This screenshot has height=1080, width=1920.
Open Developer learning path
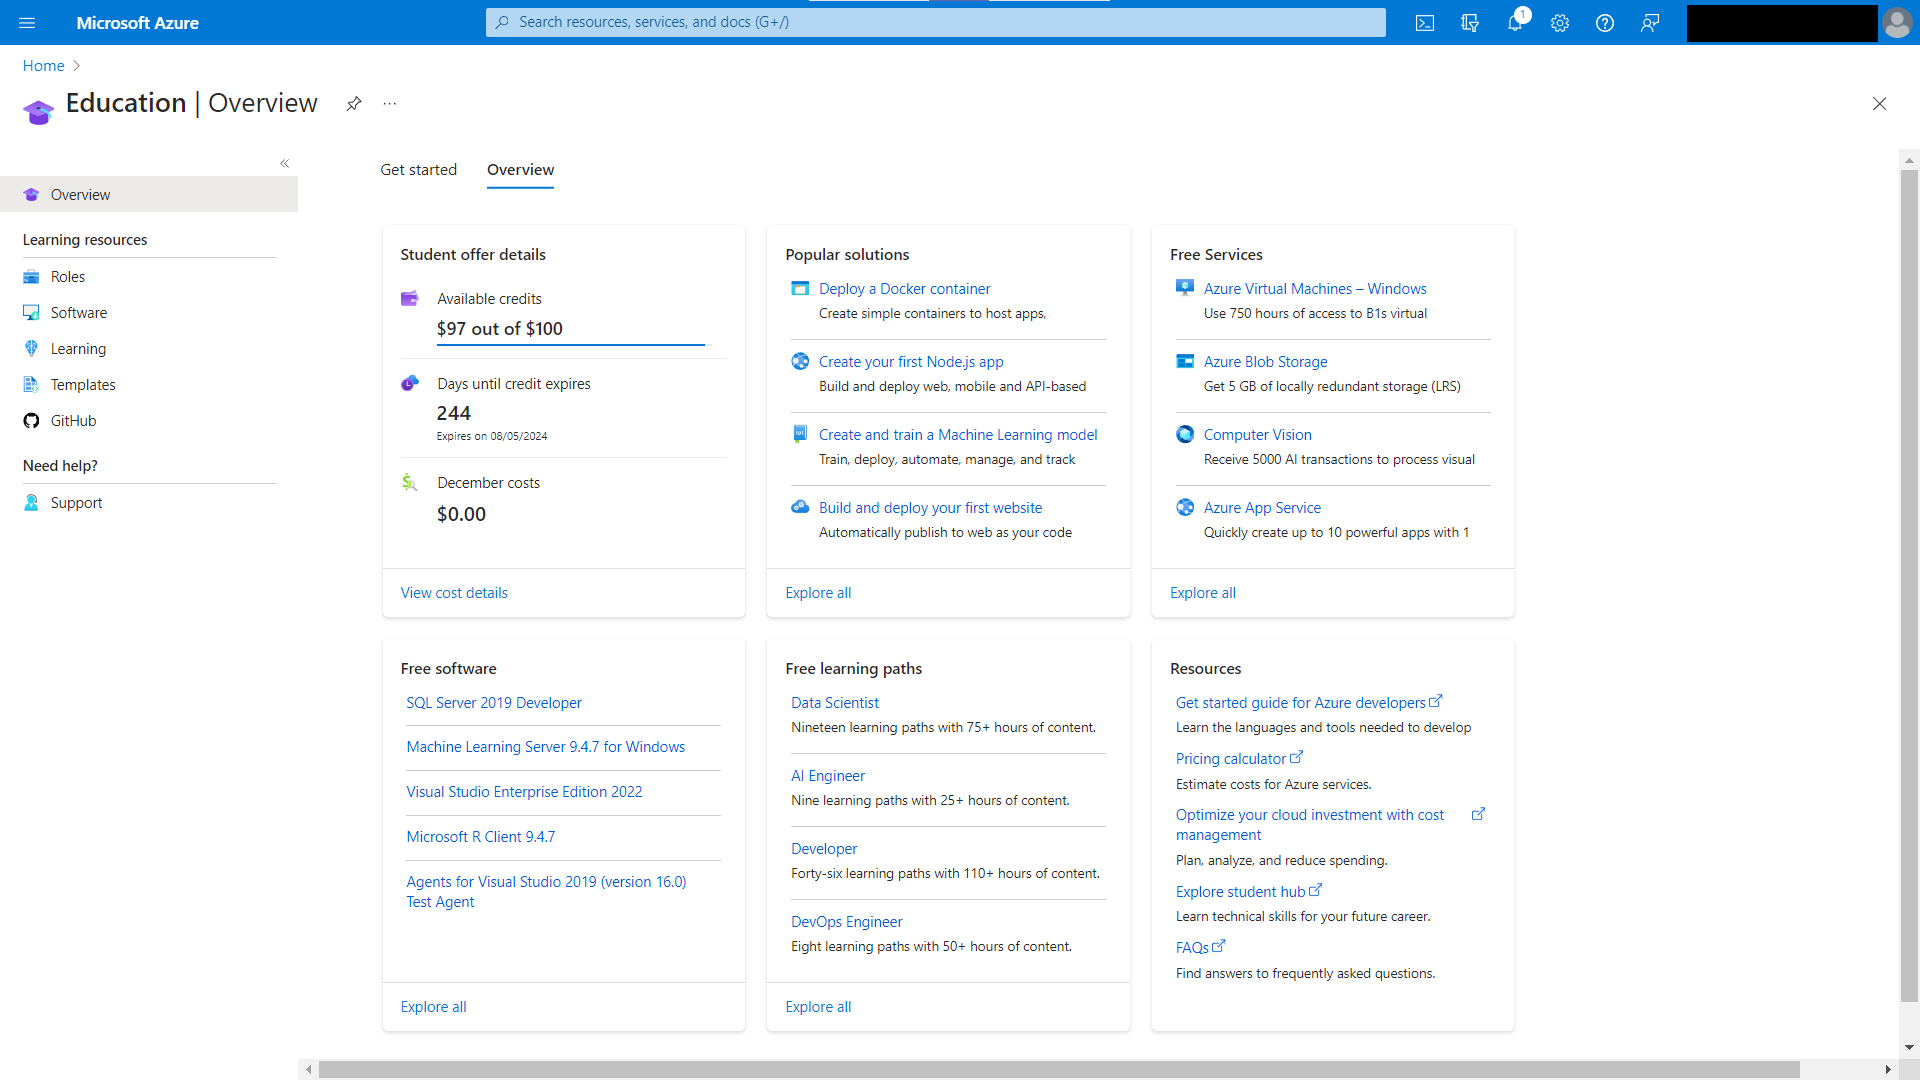tap(824, 849)
